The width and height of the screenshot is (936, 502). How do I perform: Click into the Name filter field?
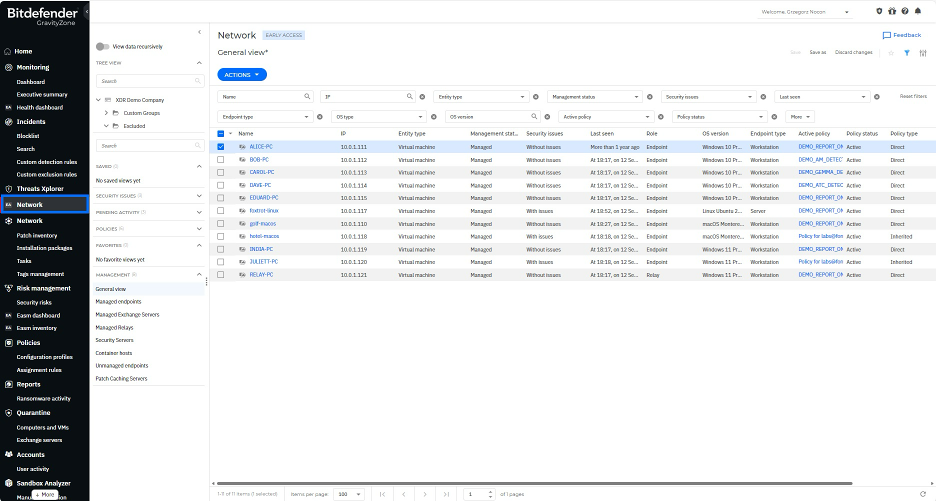point(265,97)
